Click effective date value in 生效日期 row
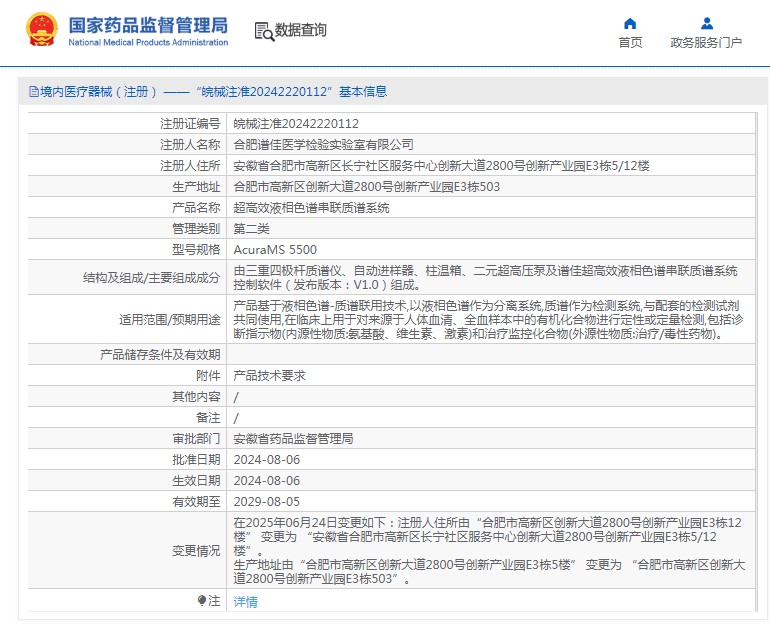Screen dimensions: 770x624 click(266, 481)
